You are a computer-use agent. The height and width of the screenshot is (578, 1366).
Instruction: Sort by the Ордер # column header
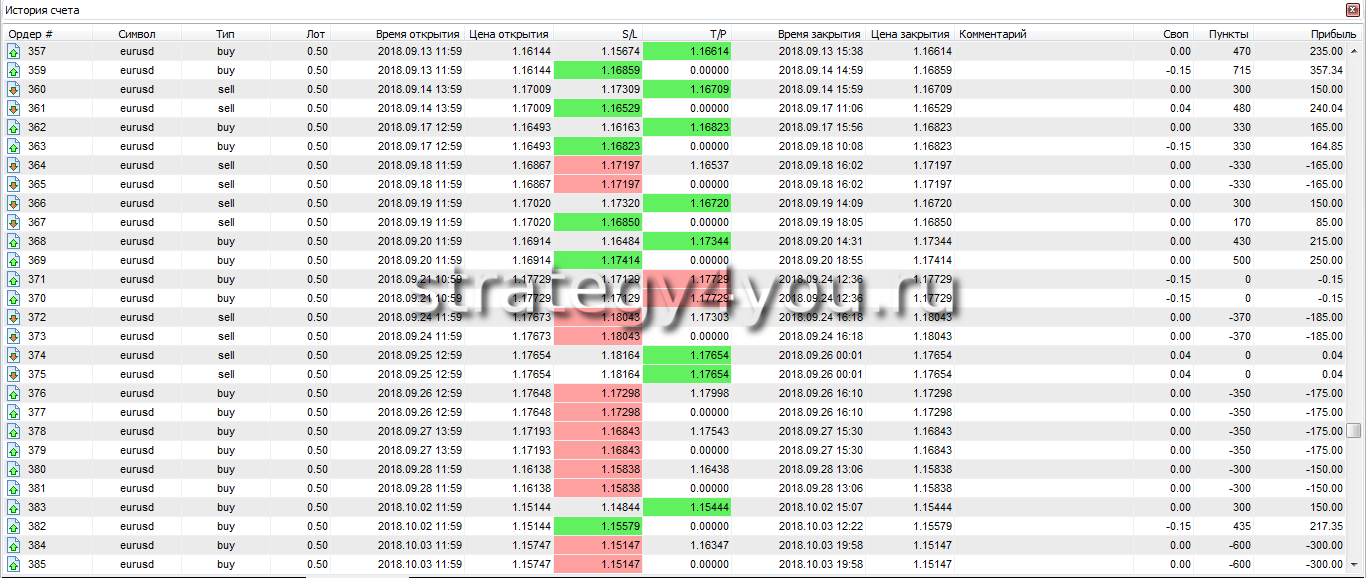[x=31, y=34]
